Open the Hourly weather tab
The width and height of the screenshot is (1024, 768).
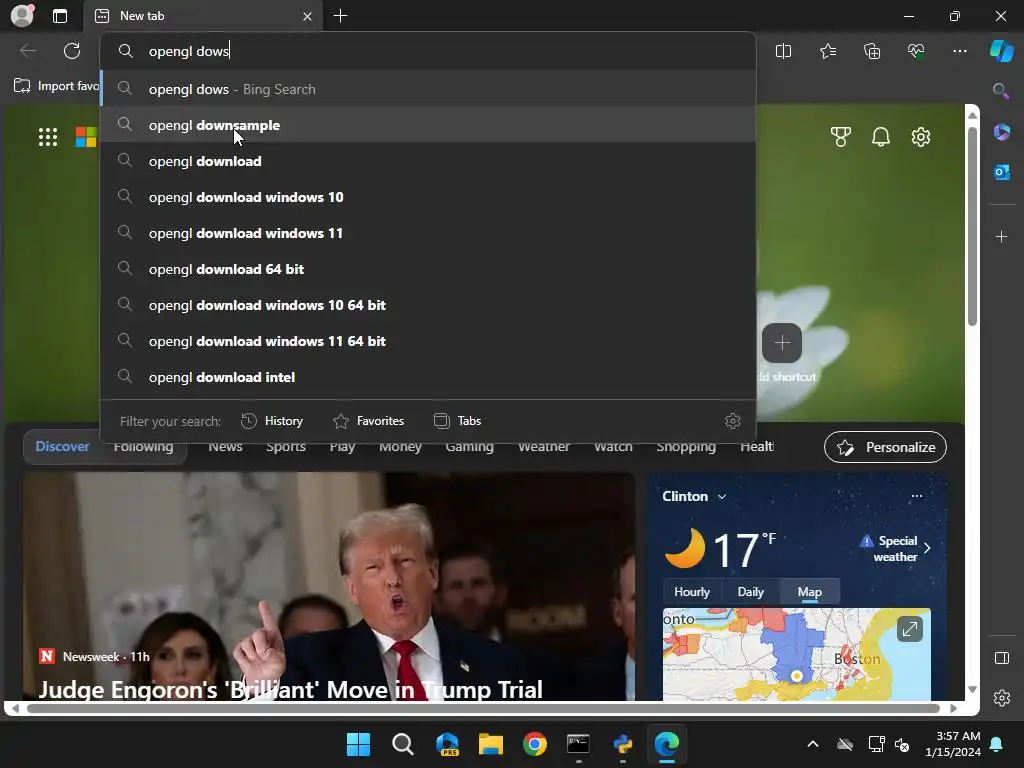coord(692,592)
